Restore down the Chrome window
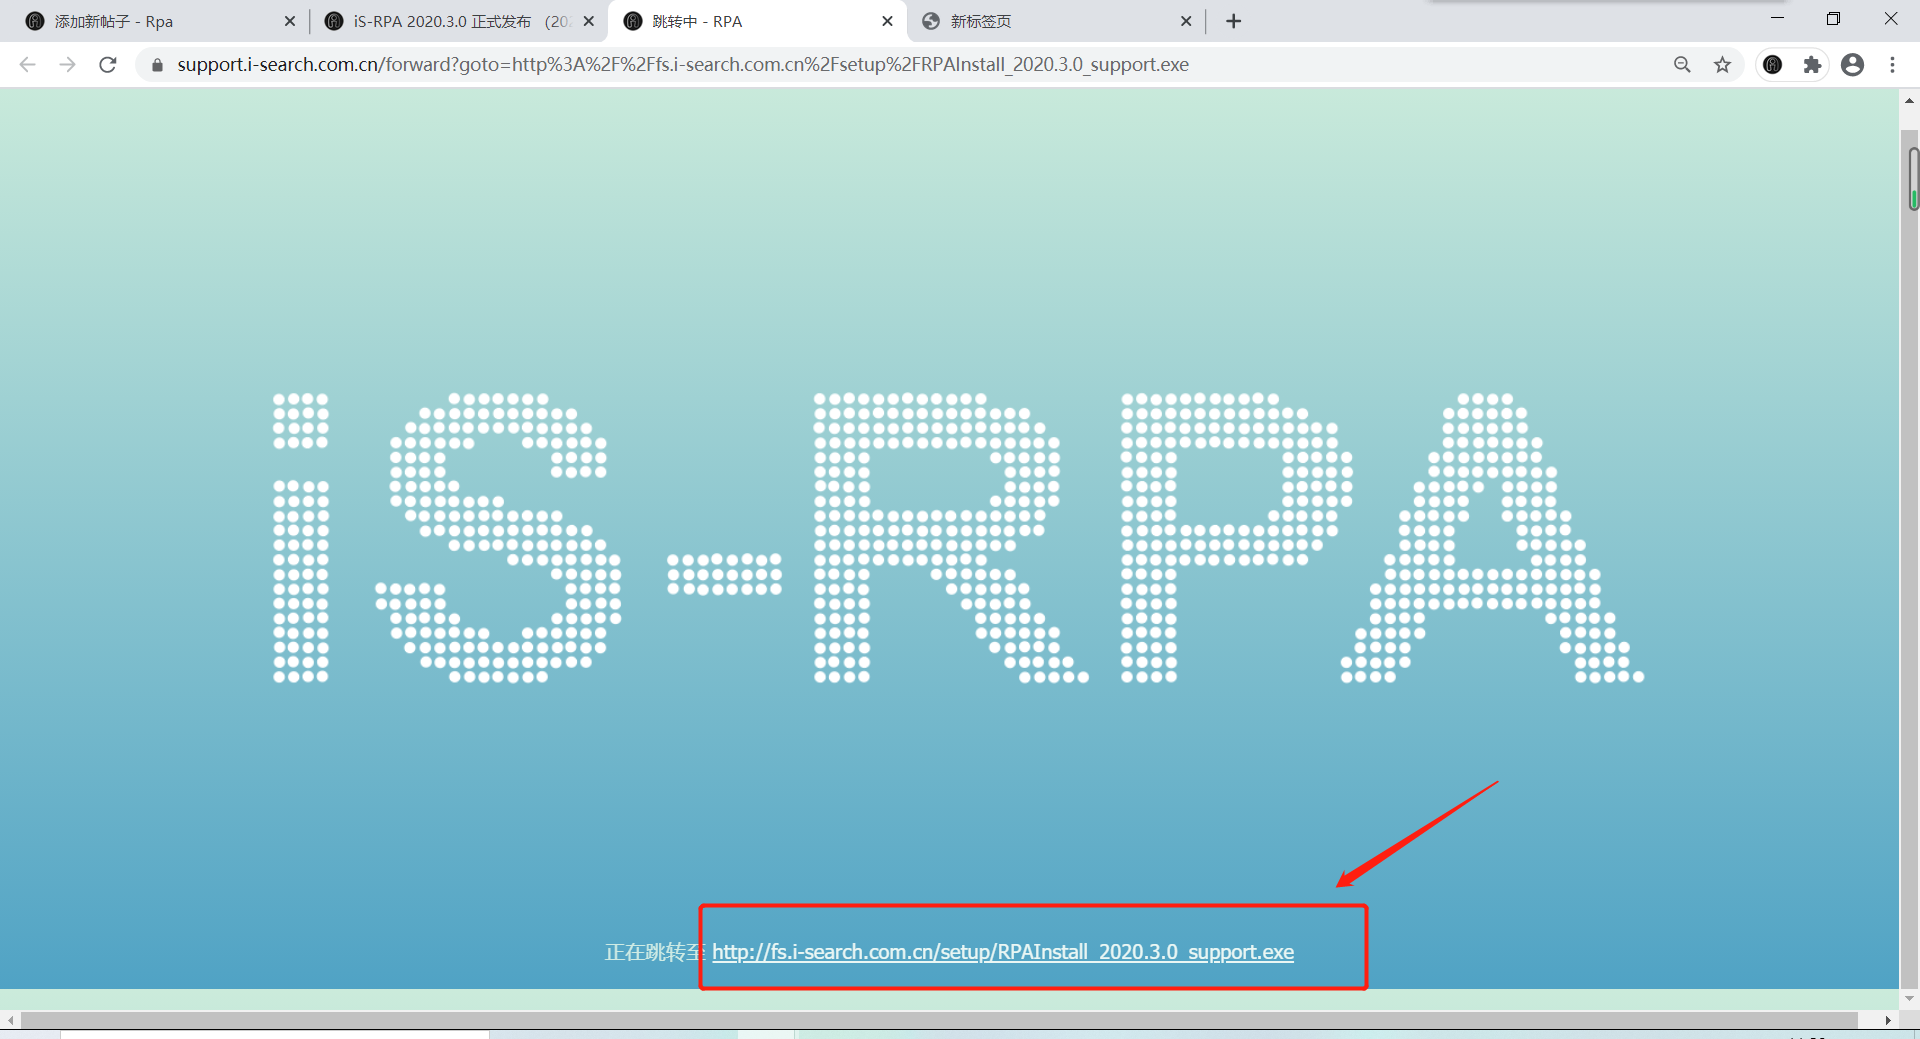 point(1833,19)
